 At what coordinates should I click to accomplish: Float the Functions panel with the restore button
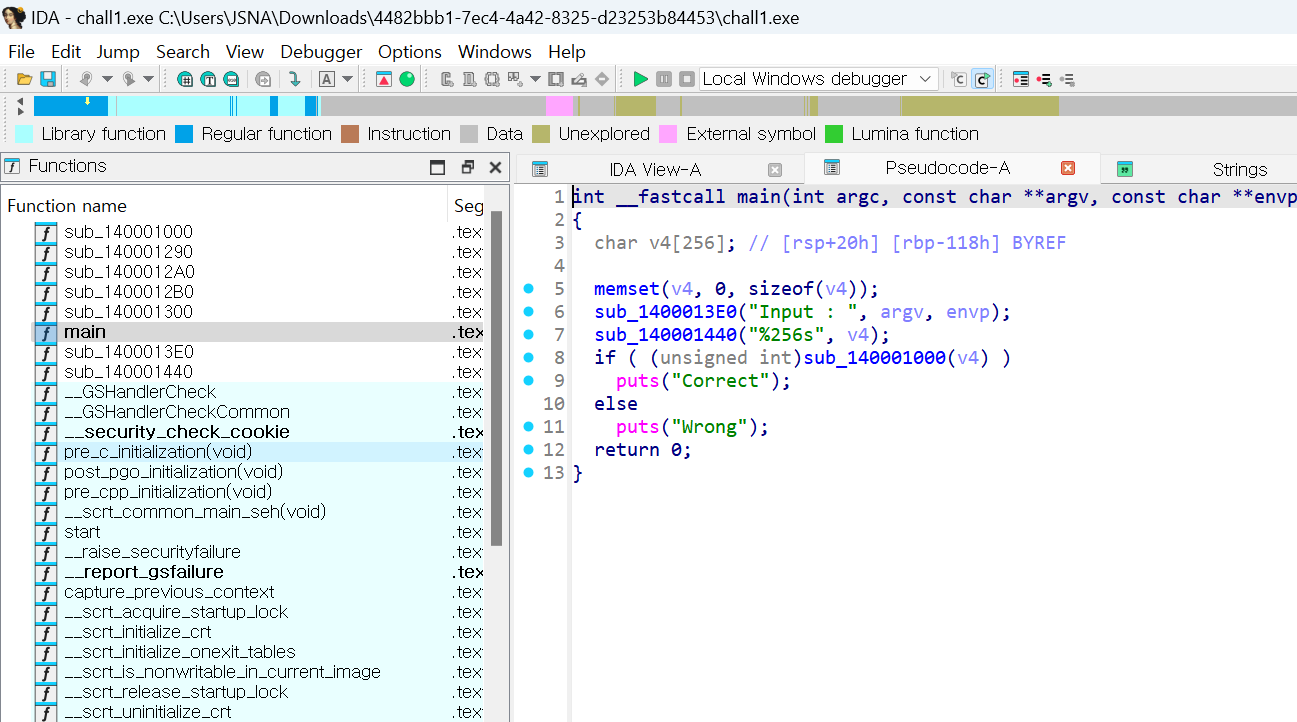(467, 167)
